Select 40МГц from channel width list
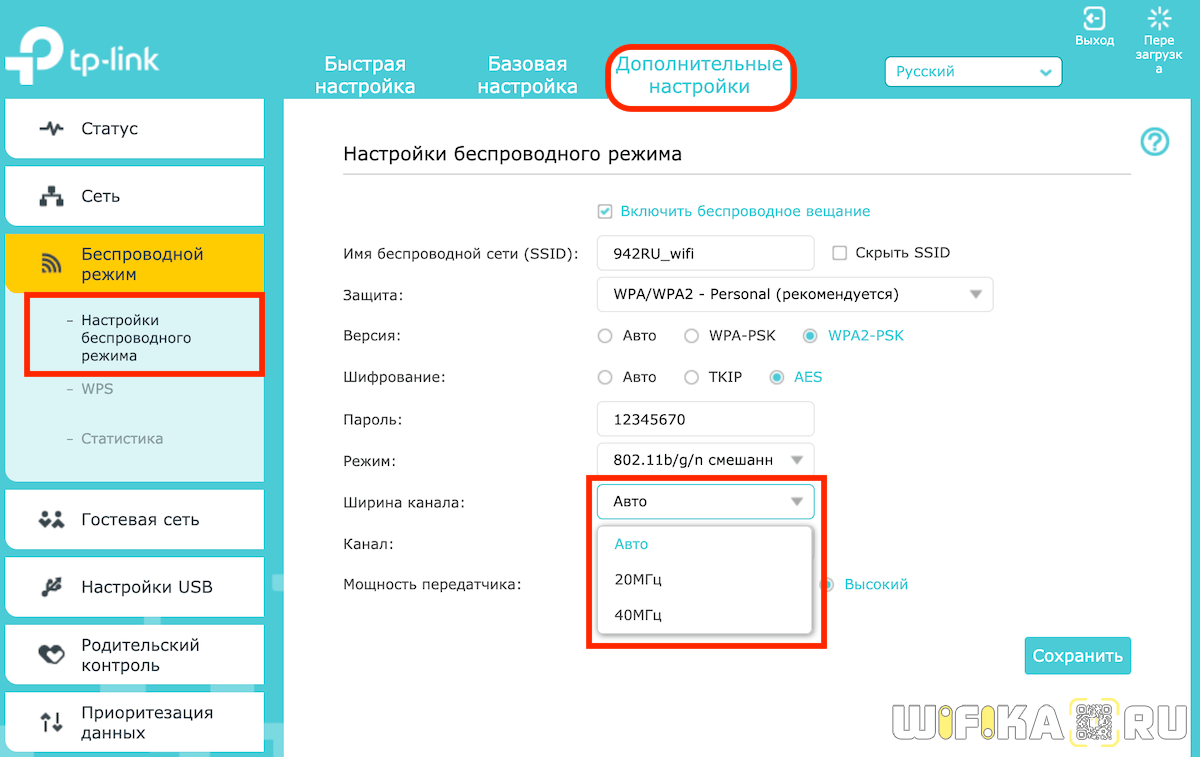This screenshot has height=757, width=1200. [638, 615]
